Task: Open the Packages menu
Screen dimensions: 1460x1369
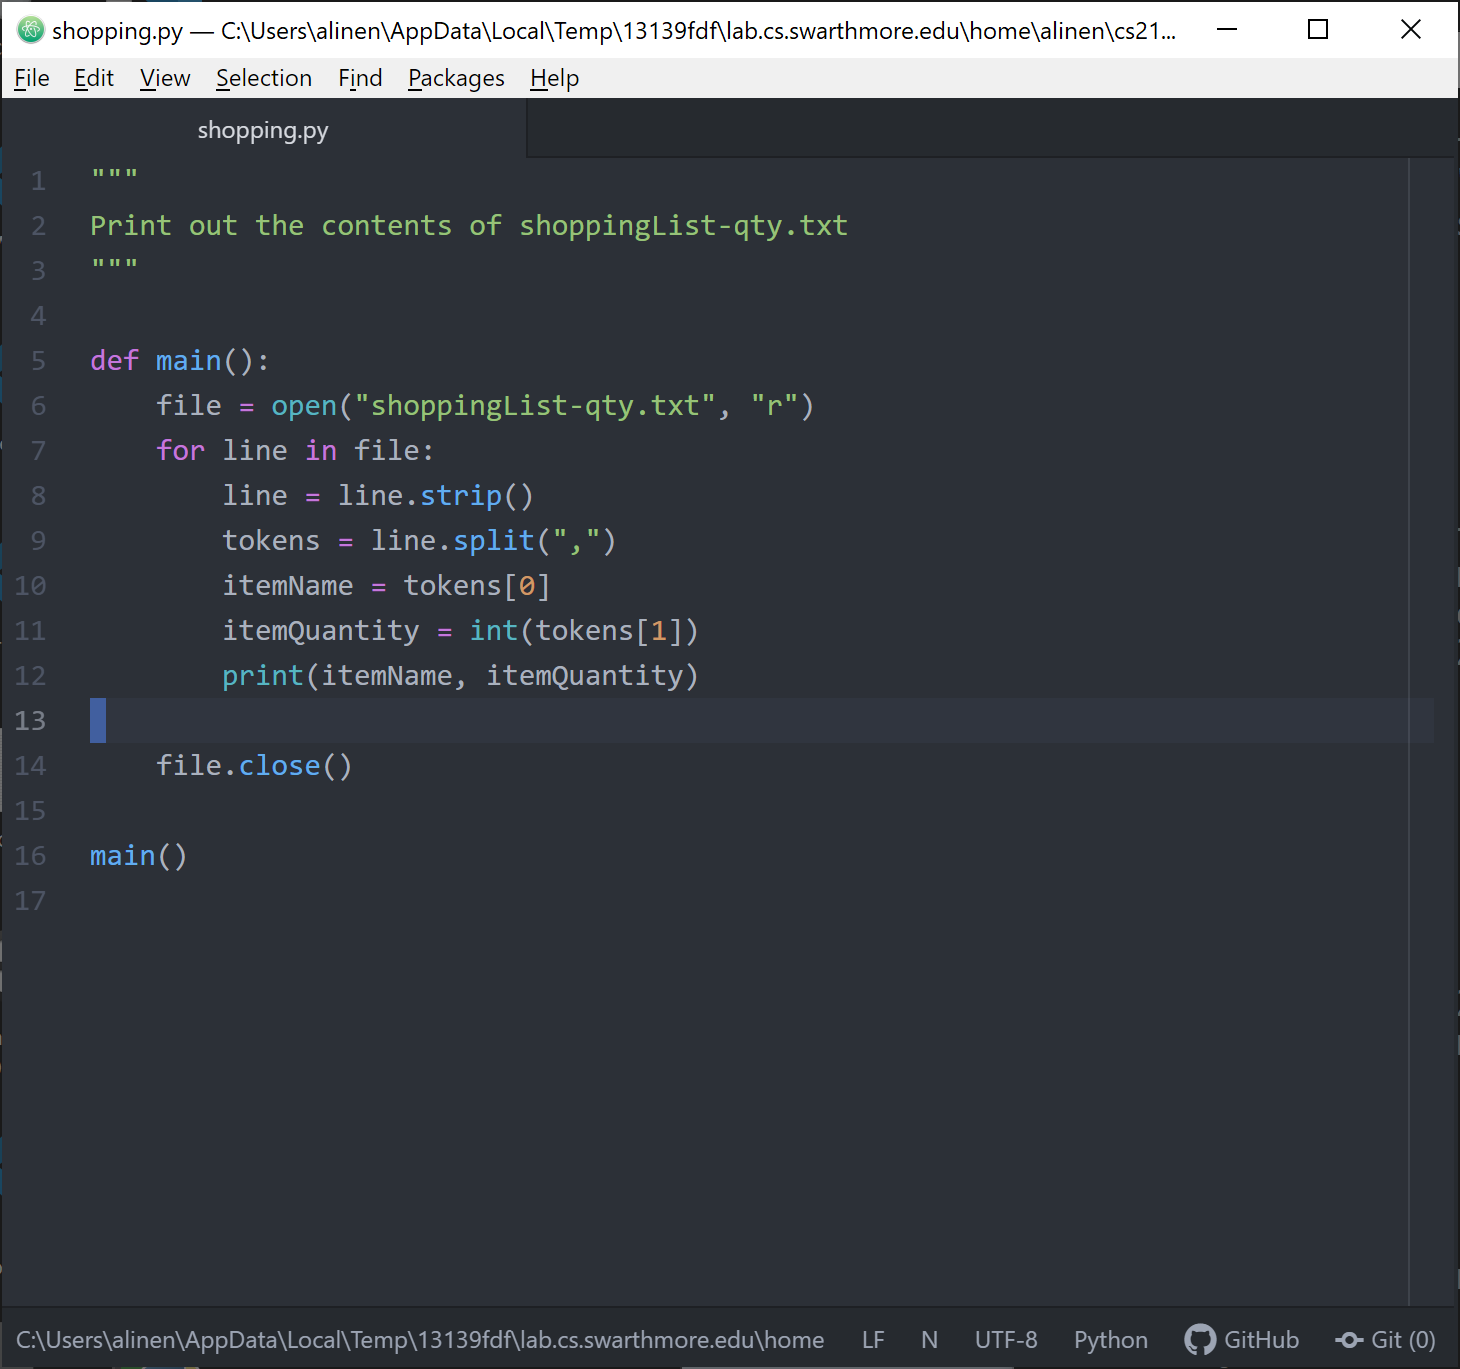Action: [456, 78]
